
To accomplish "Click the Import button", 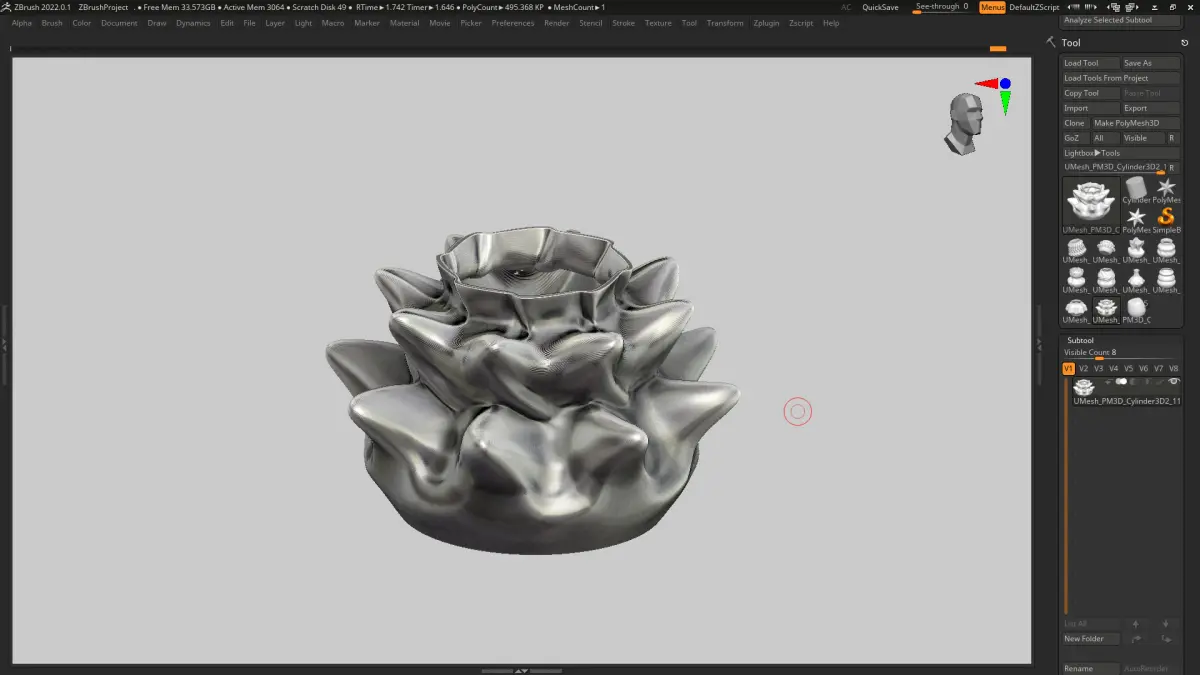I will click(1090, 108).
